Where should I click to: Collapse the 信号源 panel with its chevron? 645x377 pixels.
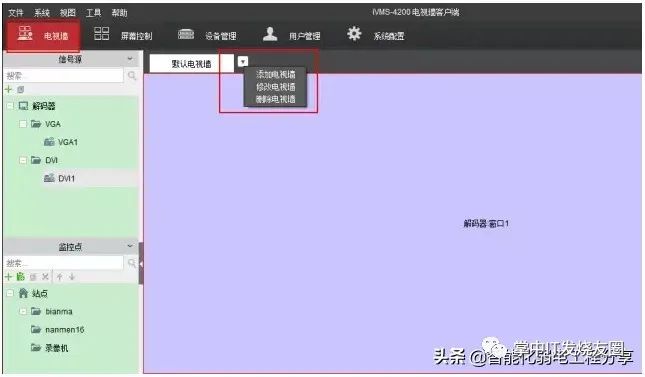130,59
